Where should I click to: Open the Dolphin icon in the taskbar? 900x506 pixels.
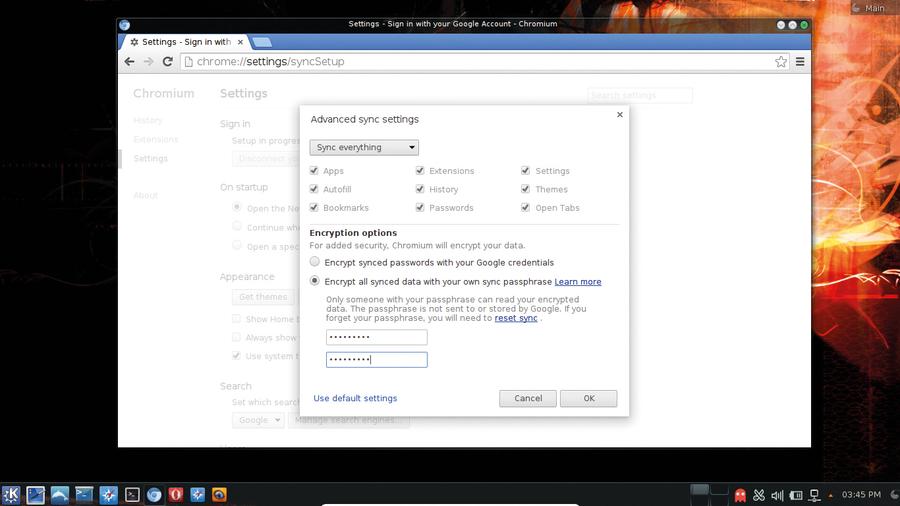60,495
